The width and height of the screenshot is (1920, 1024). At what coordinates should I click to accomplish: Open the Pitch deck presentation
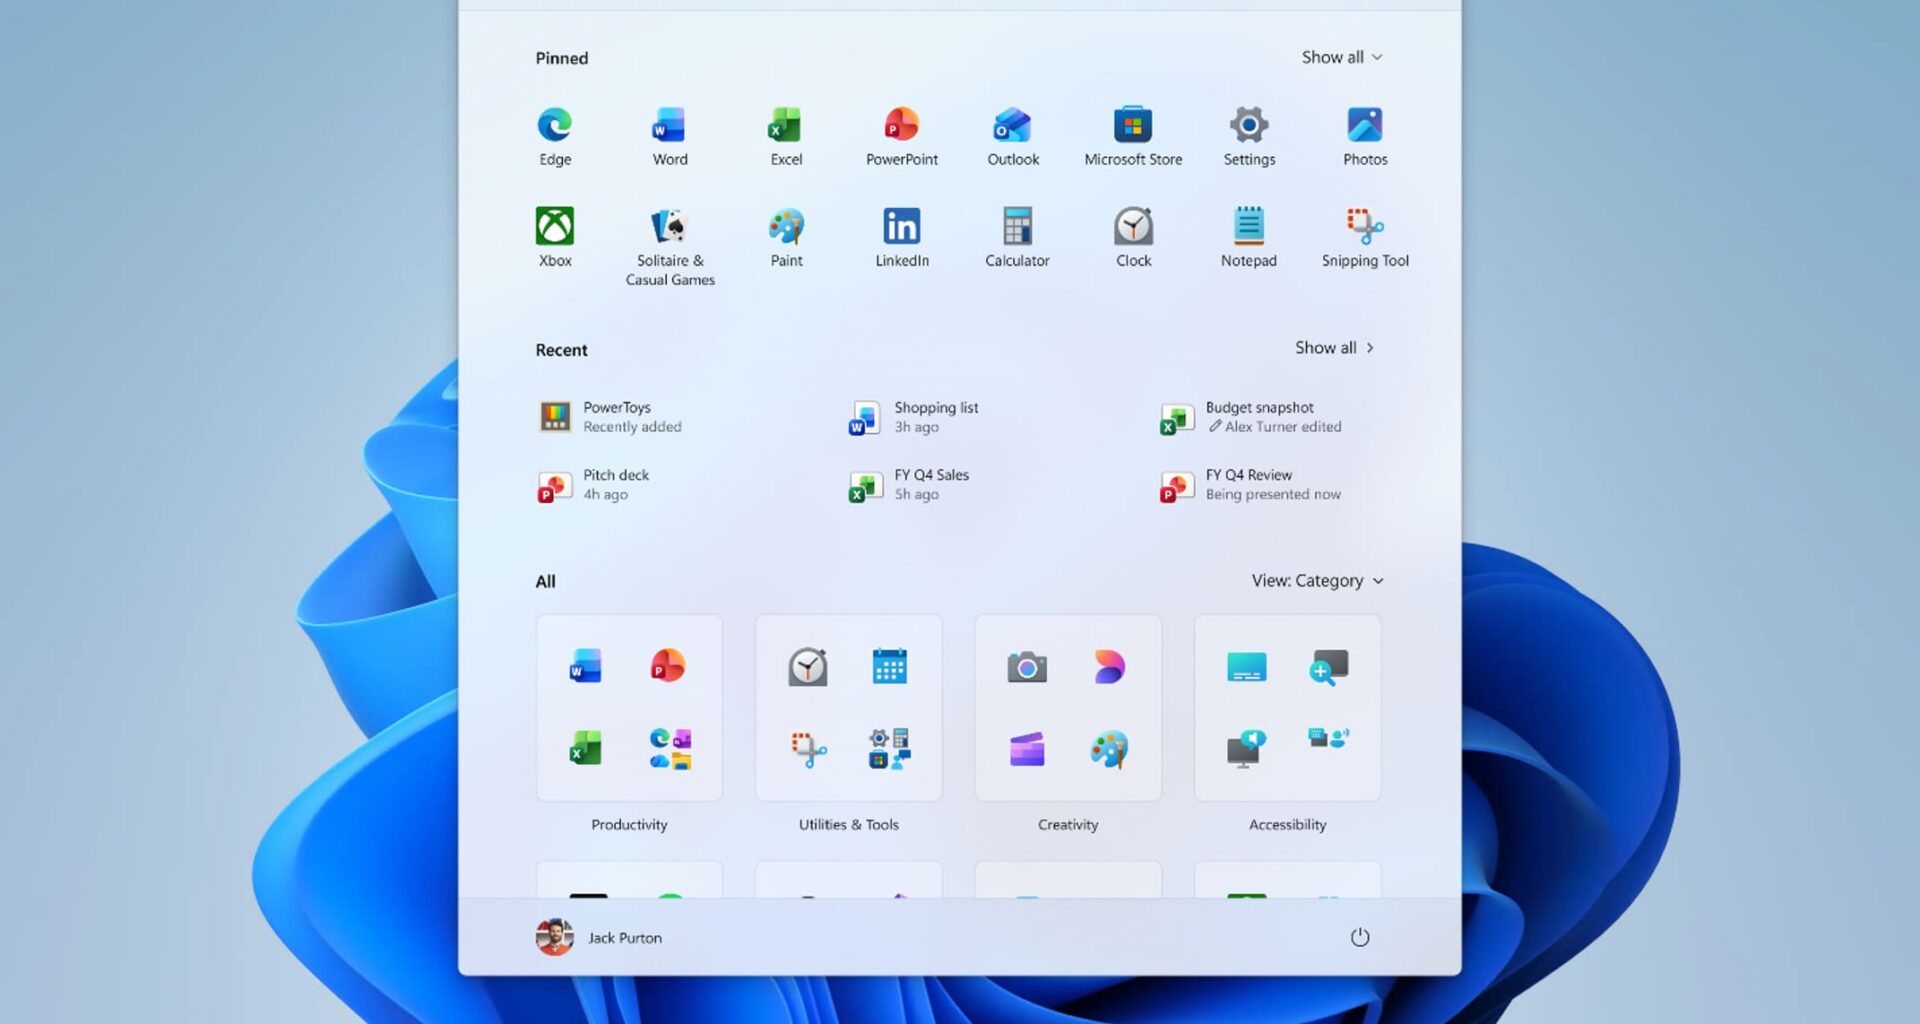pos(594,484)
